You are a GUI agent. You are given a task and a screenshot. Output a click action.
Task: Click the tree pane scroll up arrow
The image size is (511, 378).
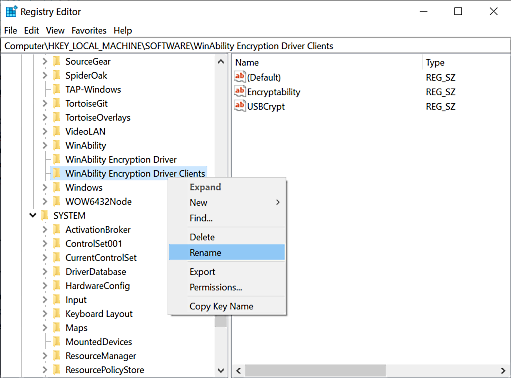point(221,62)
